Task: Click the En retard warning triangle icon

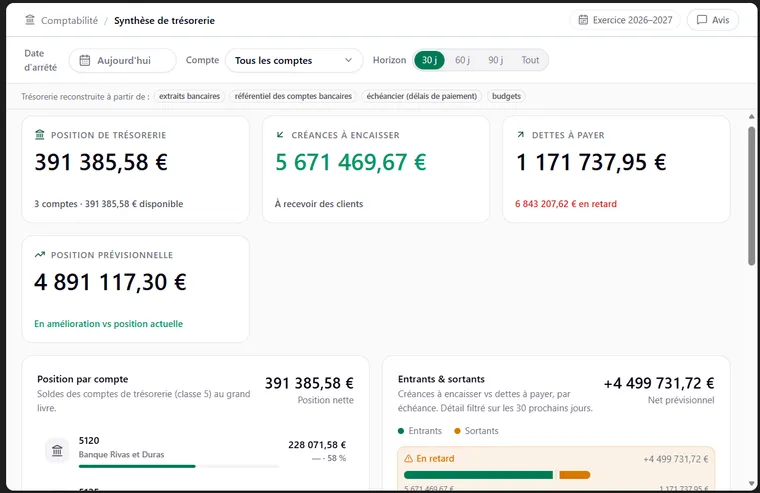Action: coord(409,458)
